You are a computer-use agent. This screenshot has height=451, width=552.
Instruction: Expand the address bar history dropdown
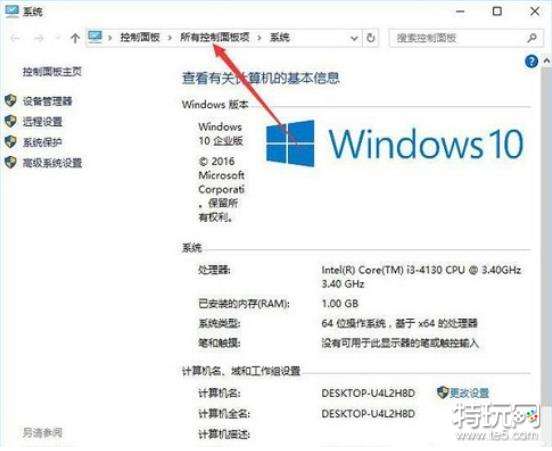point(354,38)
